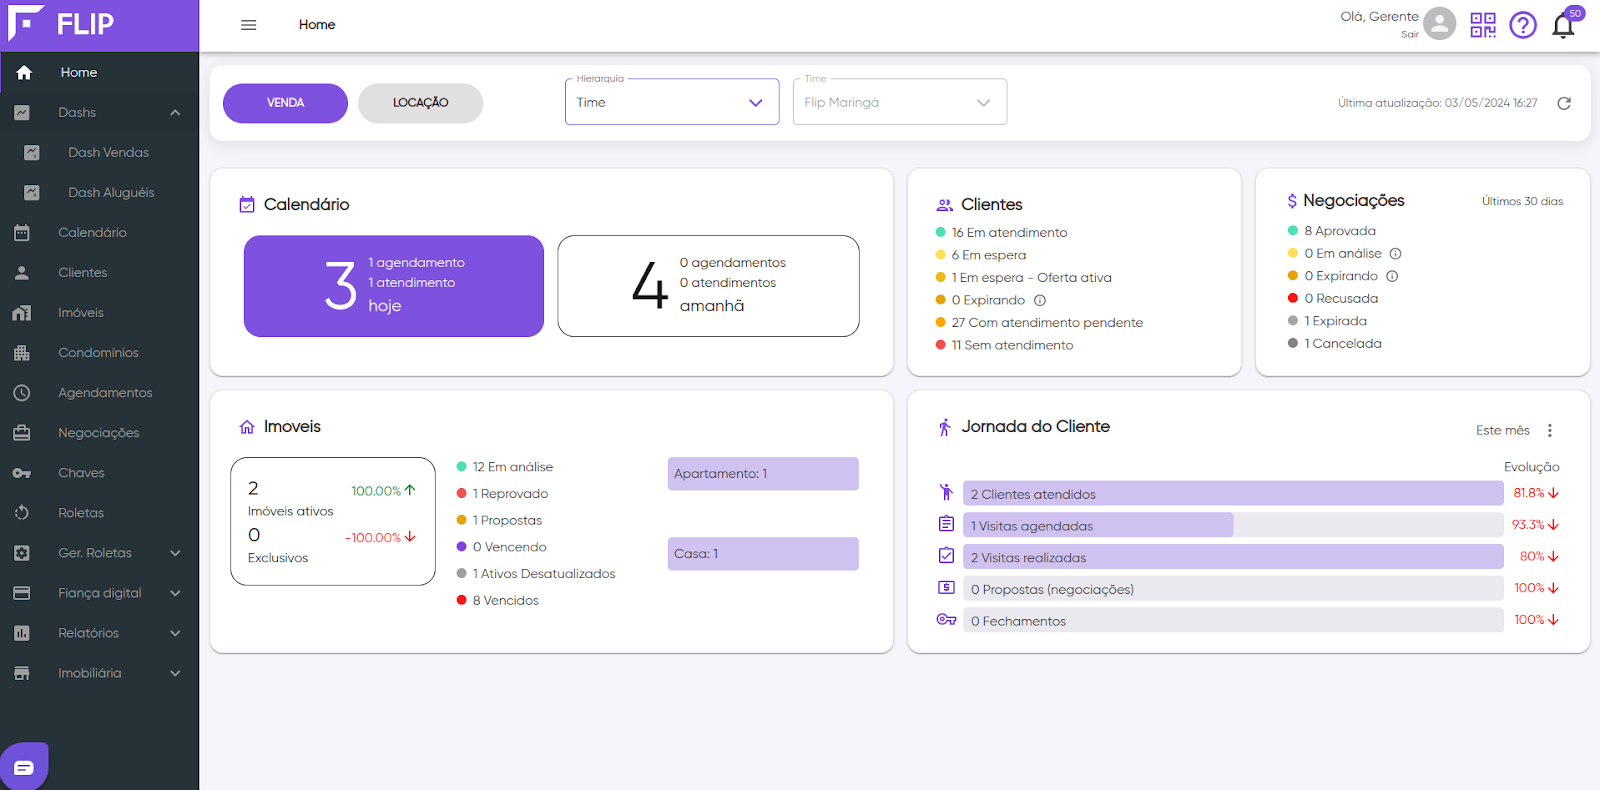Click Apartamento: 1 bar
Viewport: 1600px width, 790px height.
(763, 474)
